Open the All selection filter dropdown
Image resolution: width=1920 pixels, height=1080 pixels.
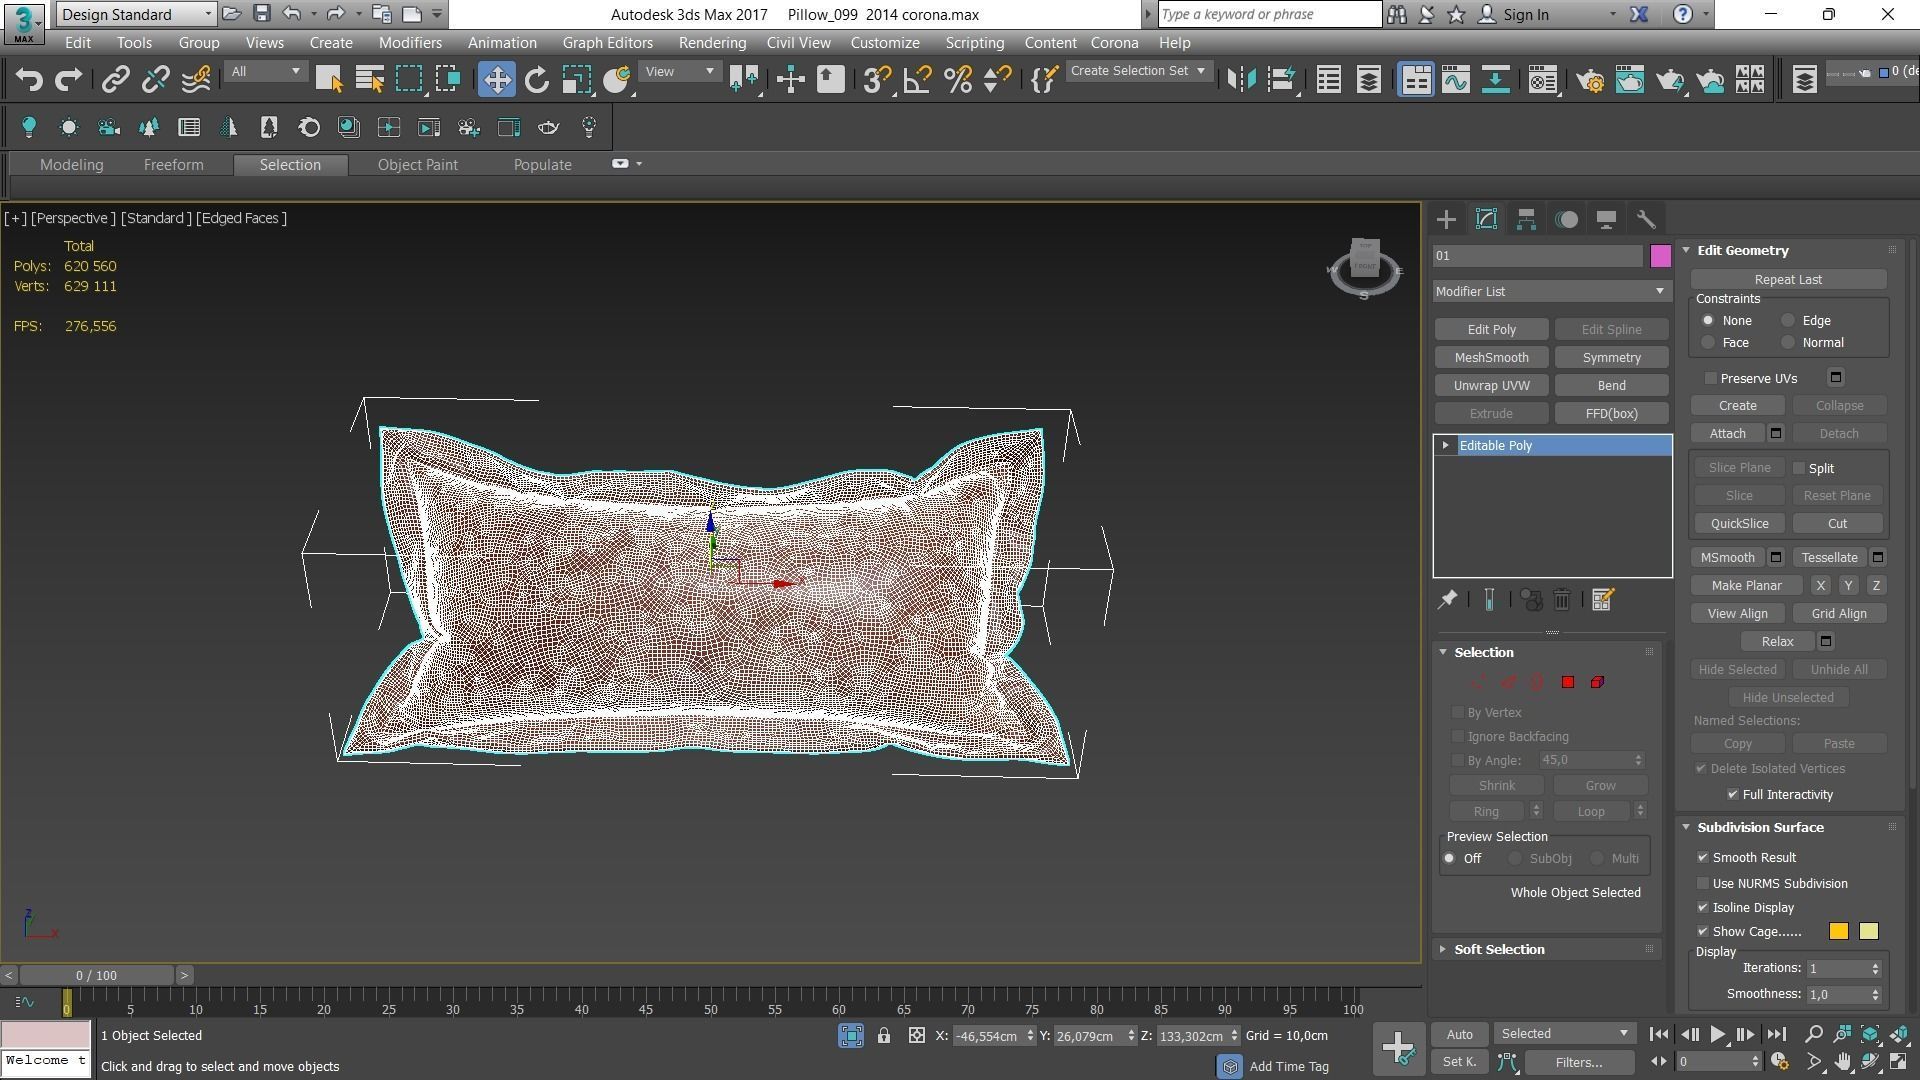[265, 72]
